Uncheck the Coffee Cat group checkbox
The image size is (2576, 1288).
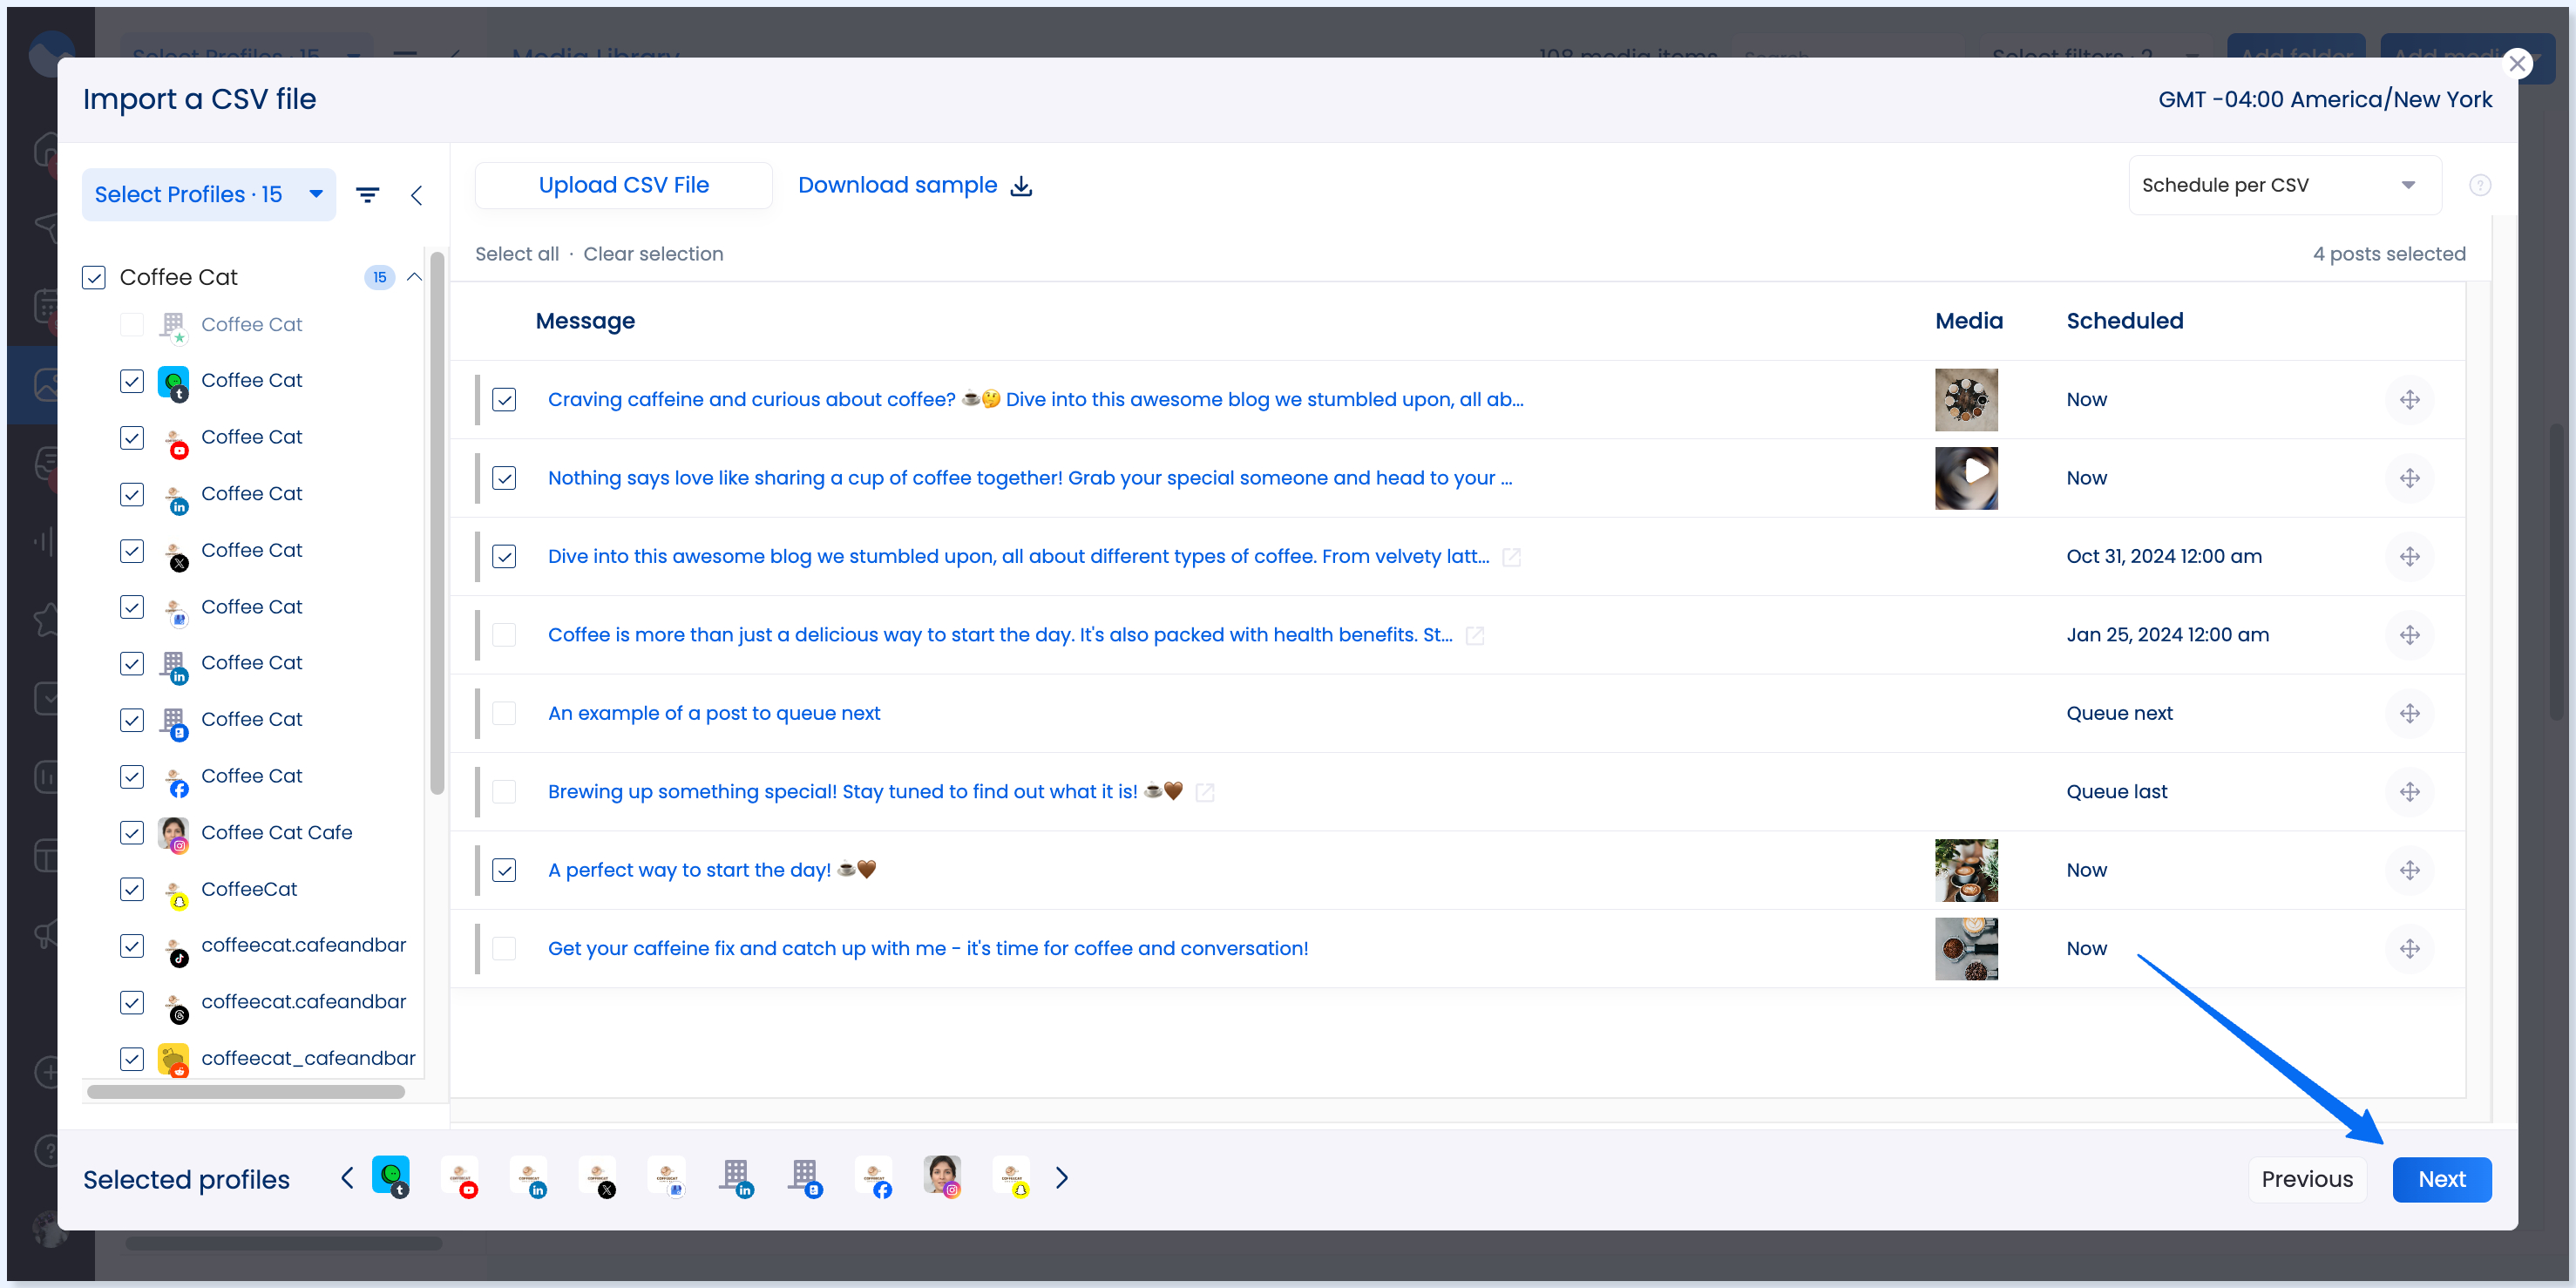tap(94, 278)
